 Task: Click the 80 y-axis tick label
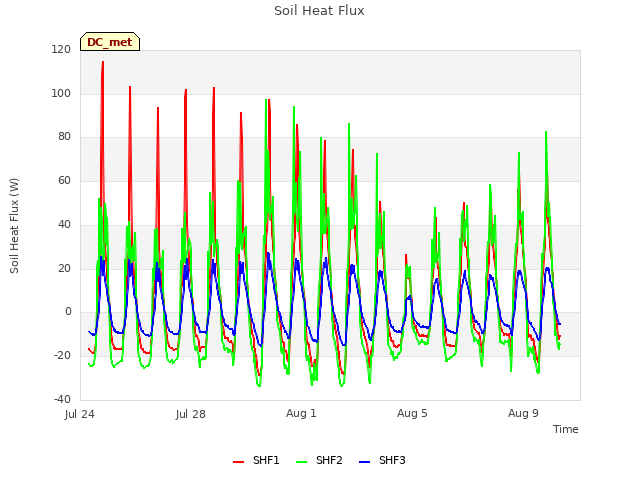(64, 137)
